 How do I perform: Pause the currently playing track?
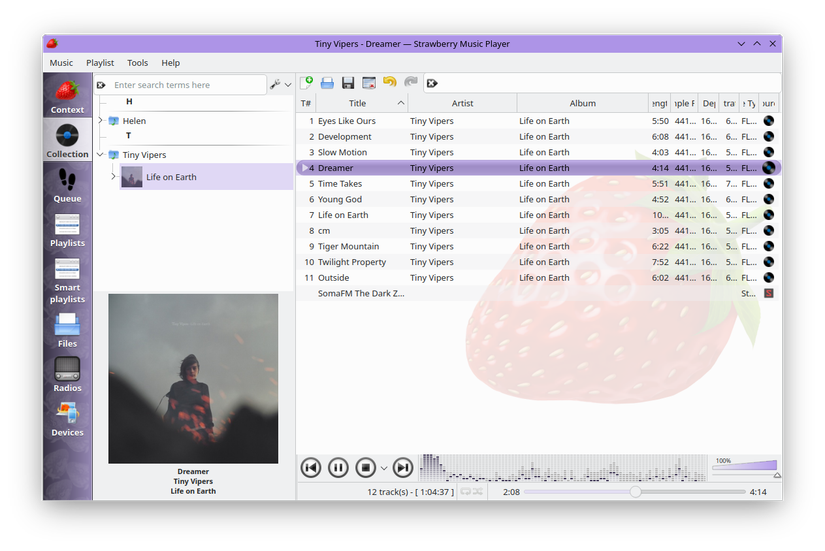(338, 467)
